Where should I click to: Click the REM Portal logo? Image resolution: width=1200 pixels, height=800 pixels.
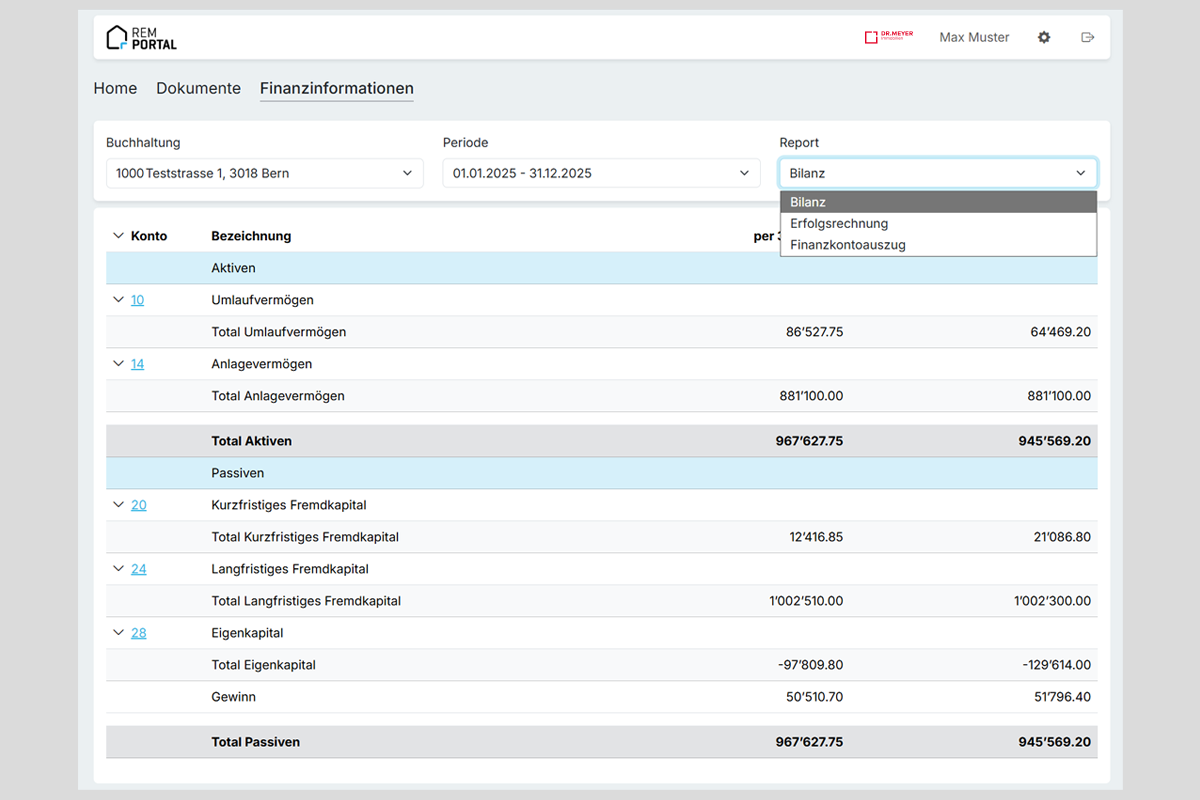141,38
